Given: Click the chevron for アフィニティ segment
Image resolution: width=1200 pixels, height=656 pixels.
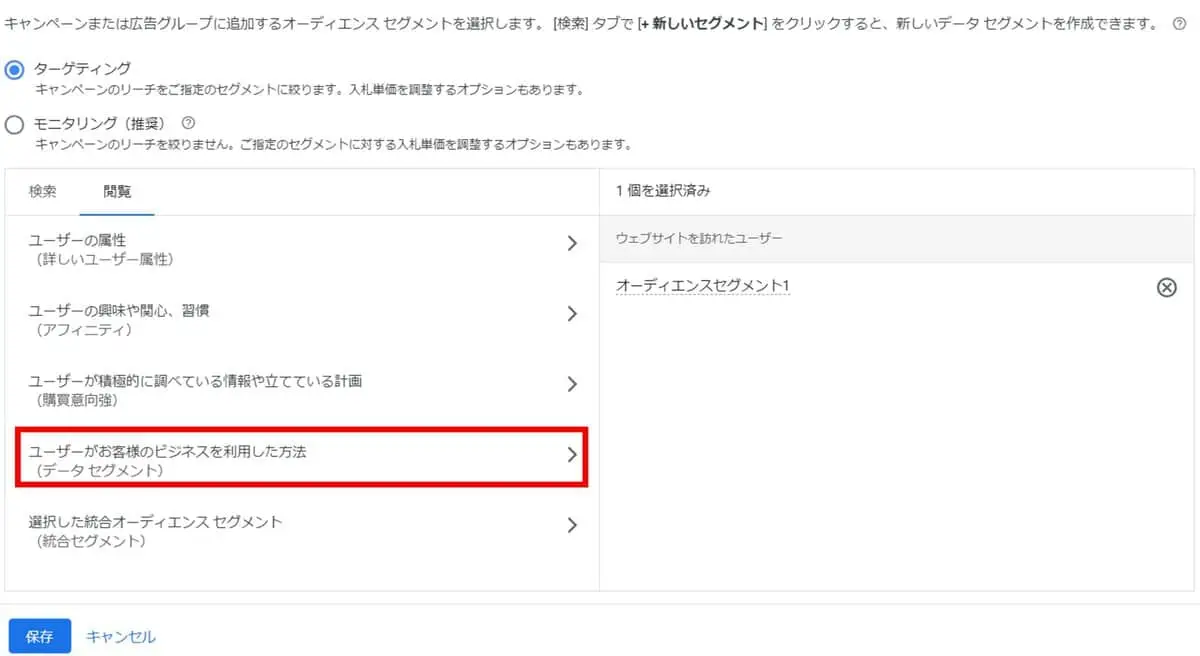Looking at the screenshot, I should [572, 313].
